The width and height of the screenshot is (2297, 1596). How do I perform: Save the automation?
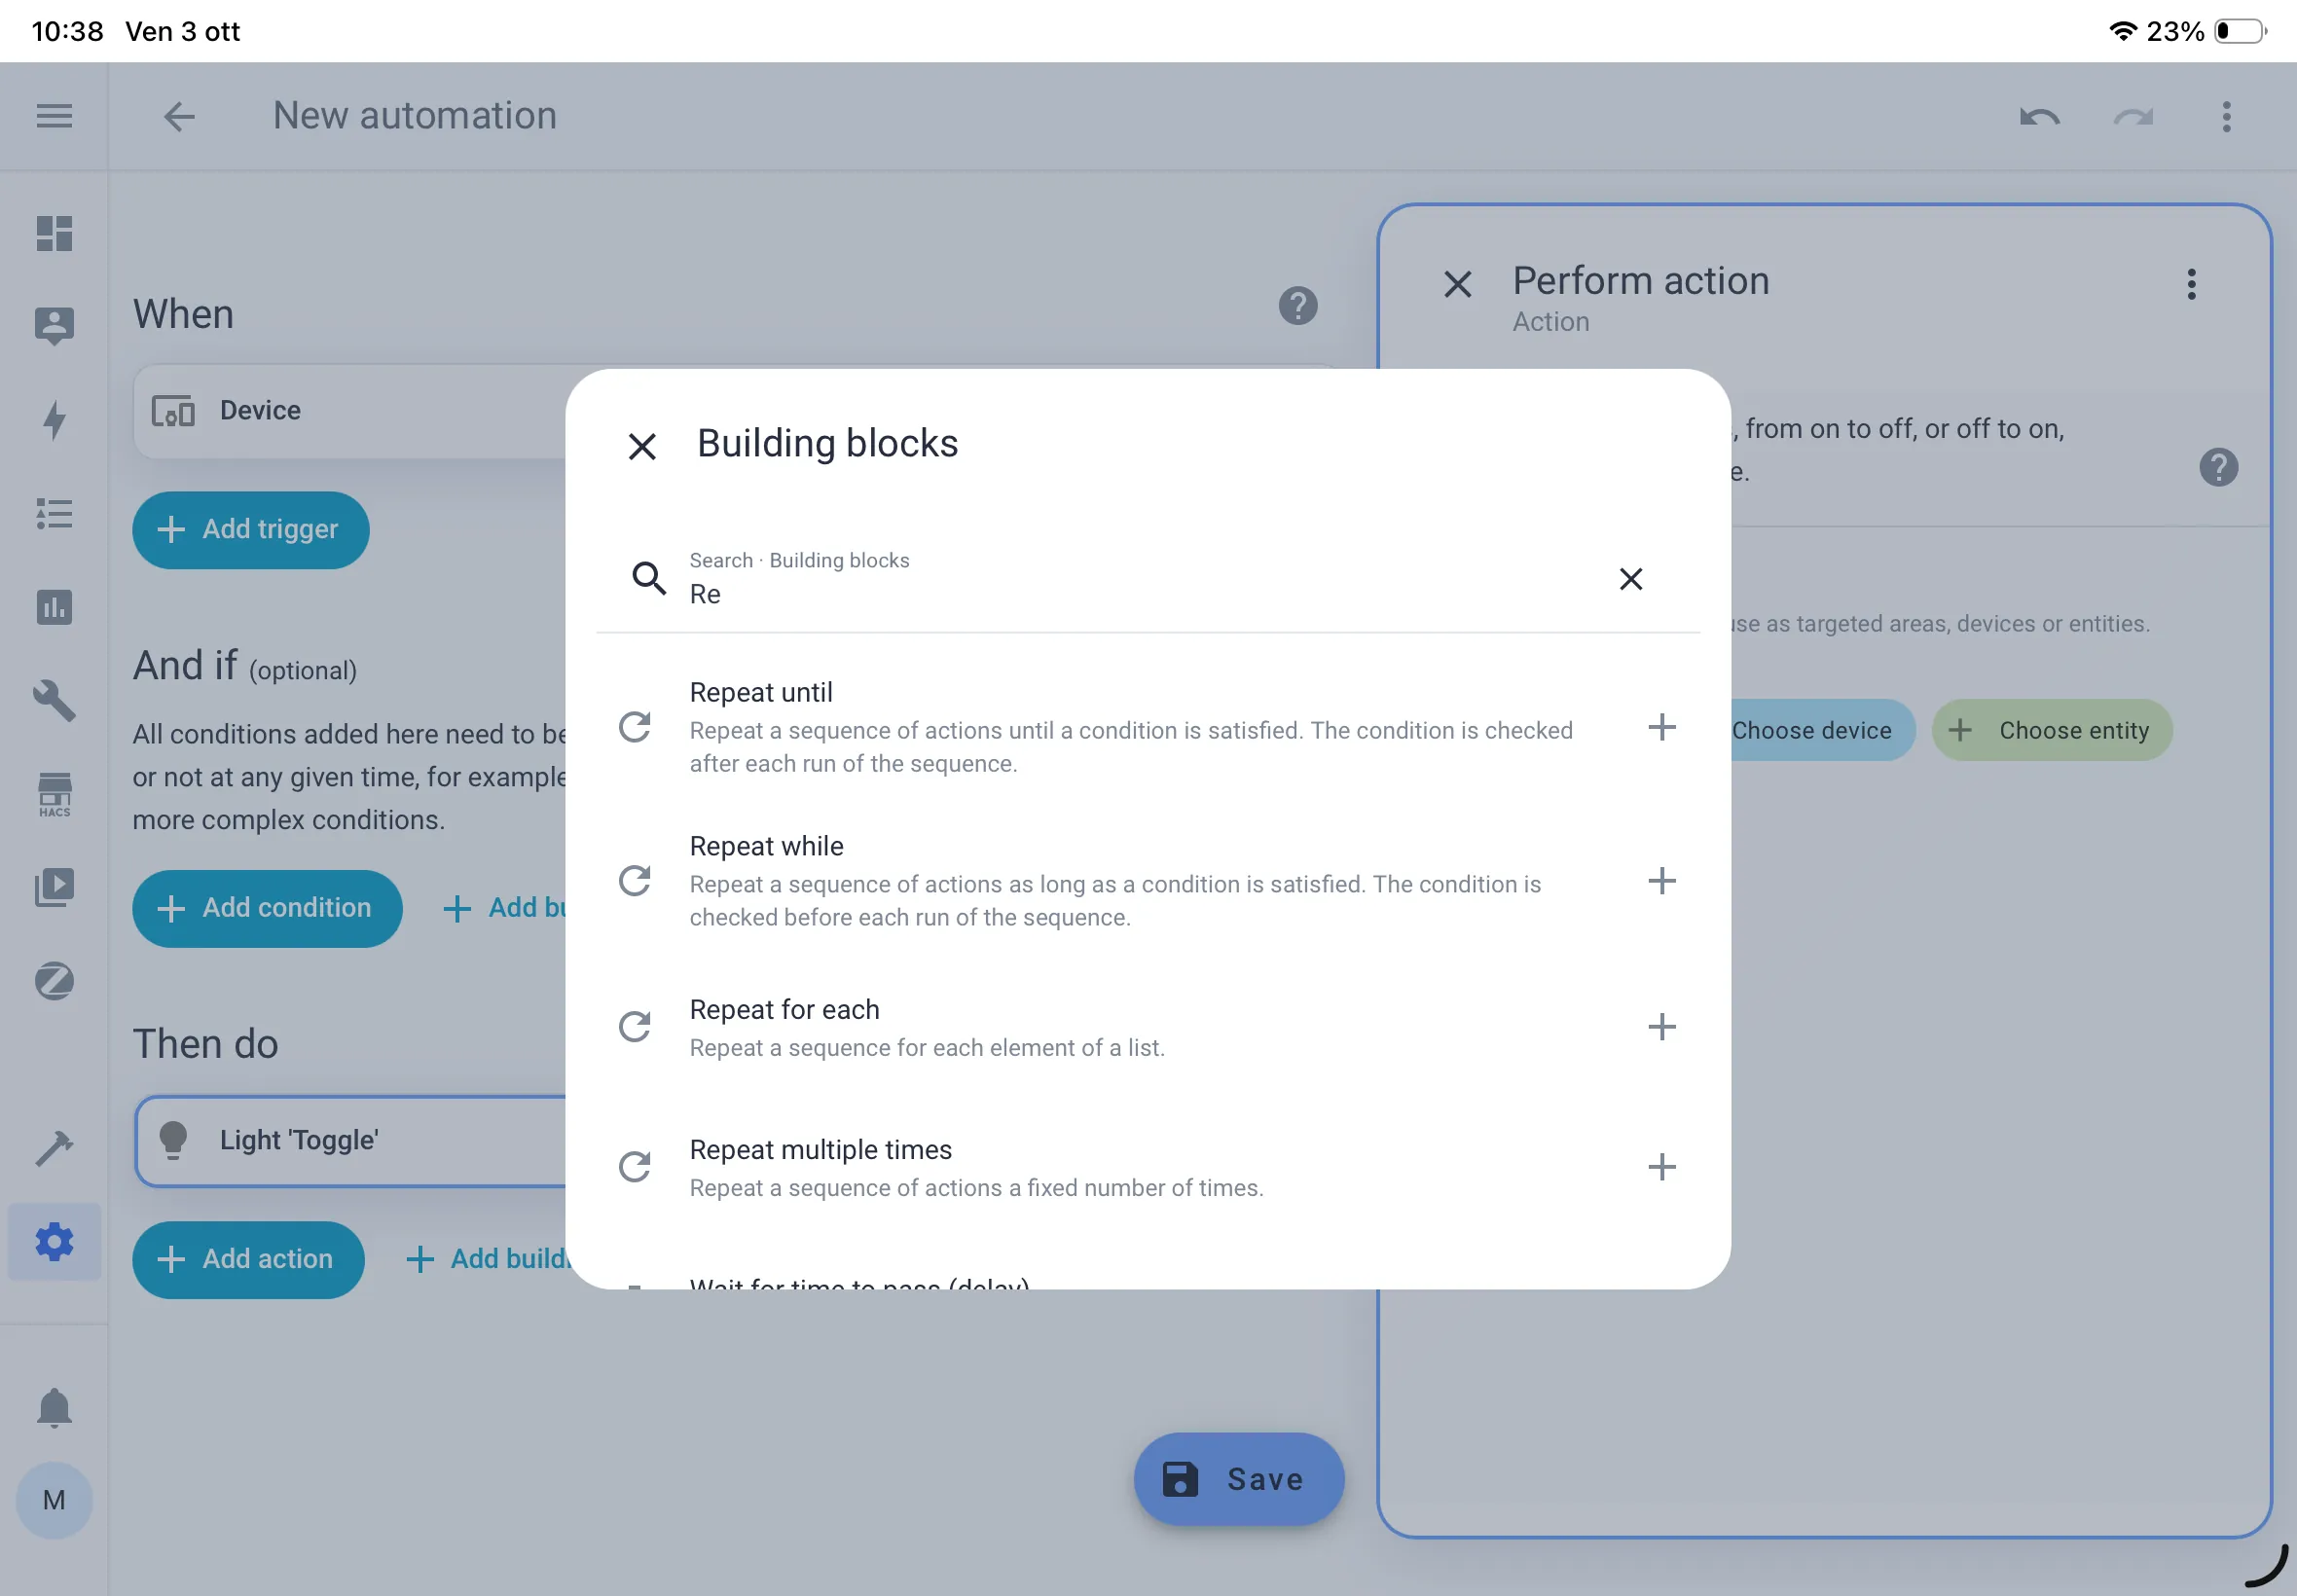[1237, 1479]
